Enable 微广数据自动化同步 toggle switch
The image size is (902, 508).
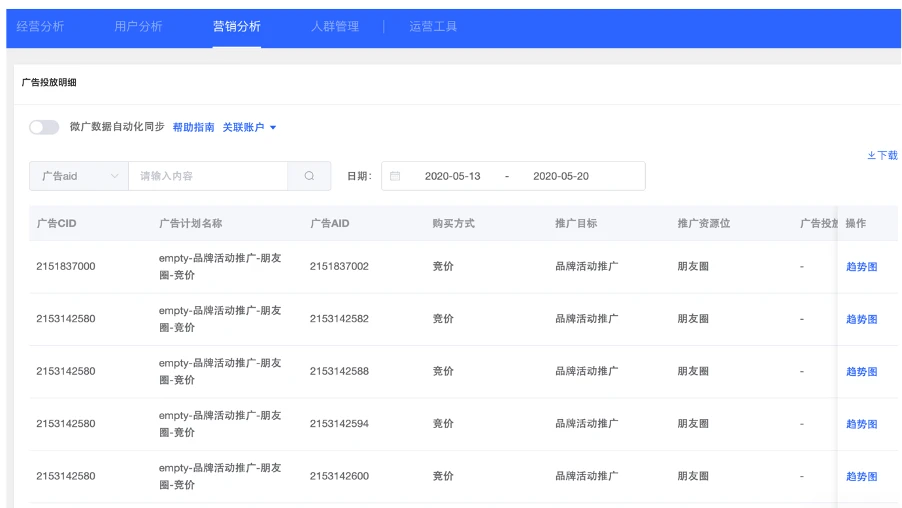pyautogui.click(x=44, y=127)
